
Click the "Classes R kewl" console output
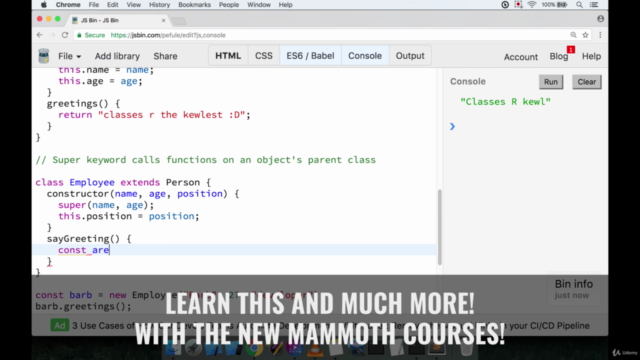tap(505, 102)
